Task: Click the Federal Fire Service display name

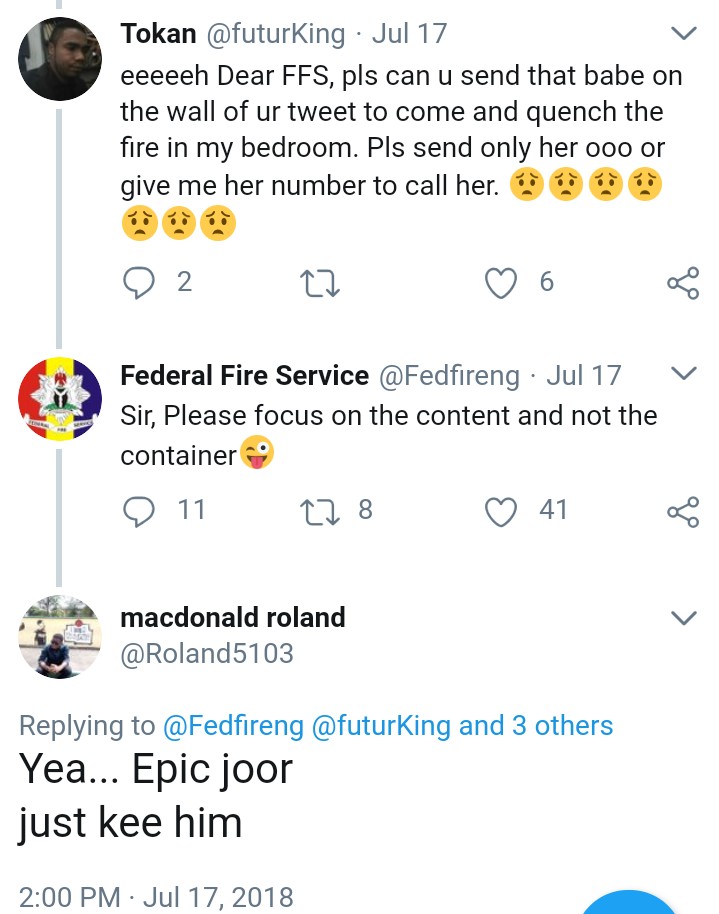Action: [244, 376]
